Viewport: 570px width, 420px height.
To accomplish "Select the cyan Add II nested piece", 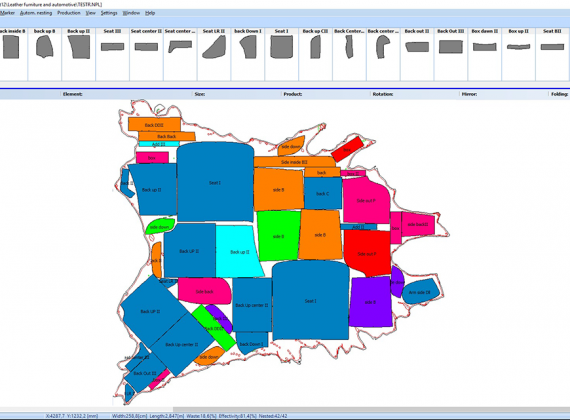I will 159,144.
